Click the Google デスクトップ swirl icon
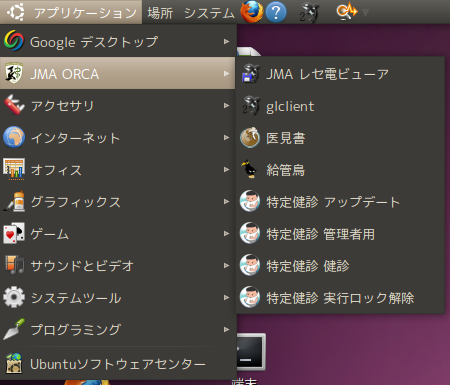The width and height of the screenshot is (450, 385). pos(14,41)
